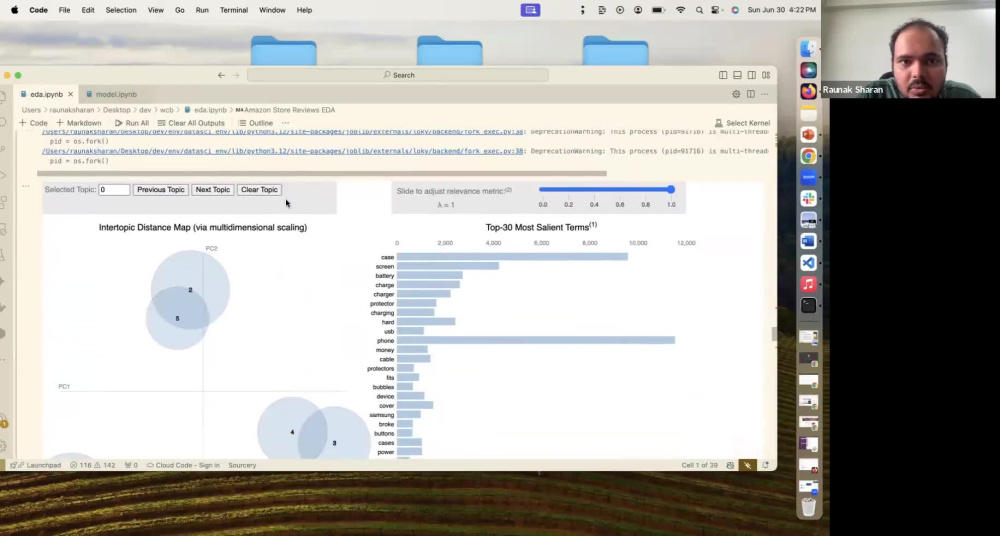Open Finder from the dock
This screenshot has height=536, width=1000.
click(808, 48)
